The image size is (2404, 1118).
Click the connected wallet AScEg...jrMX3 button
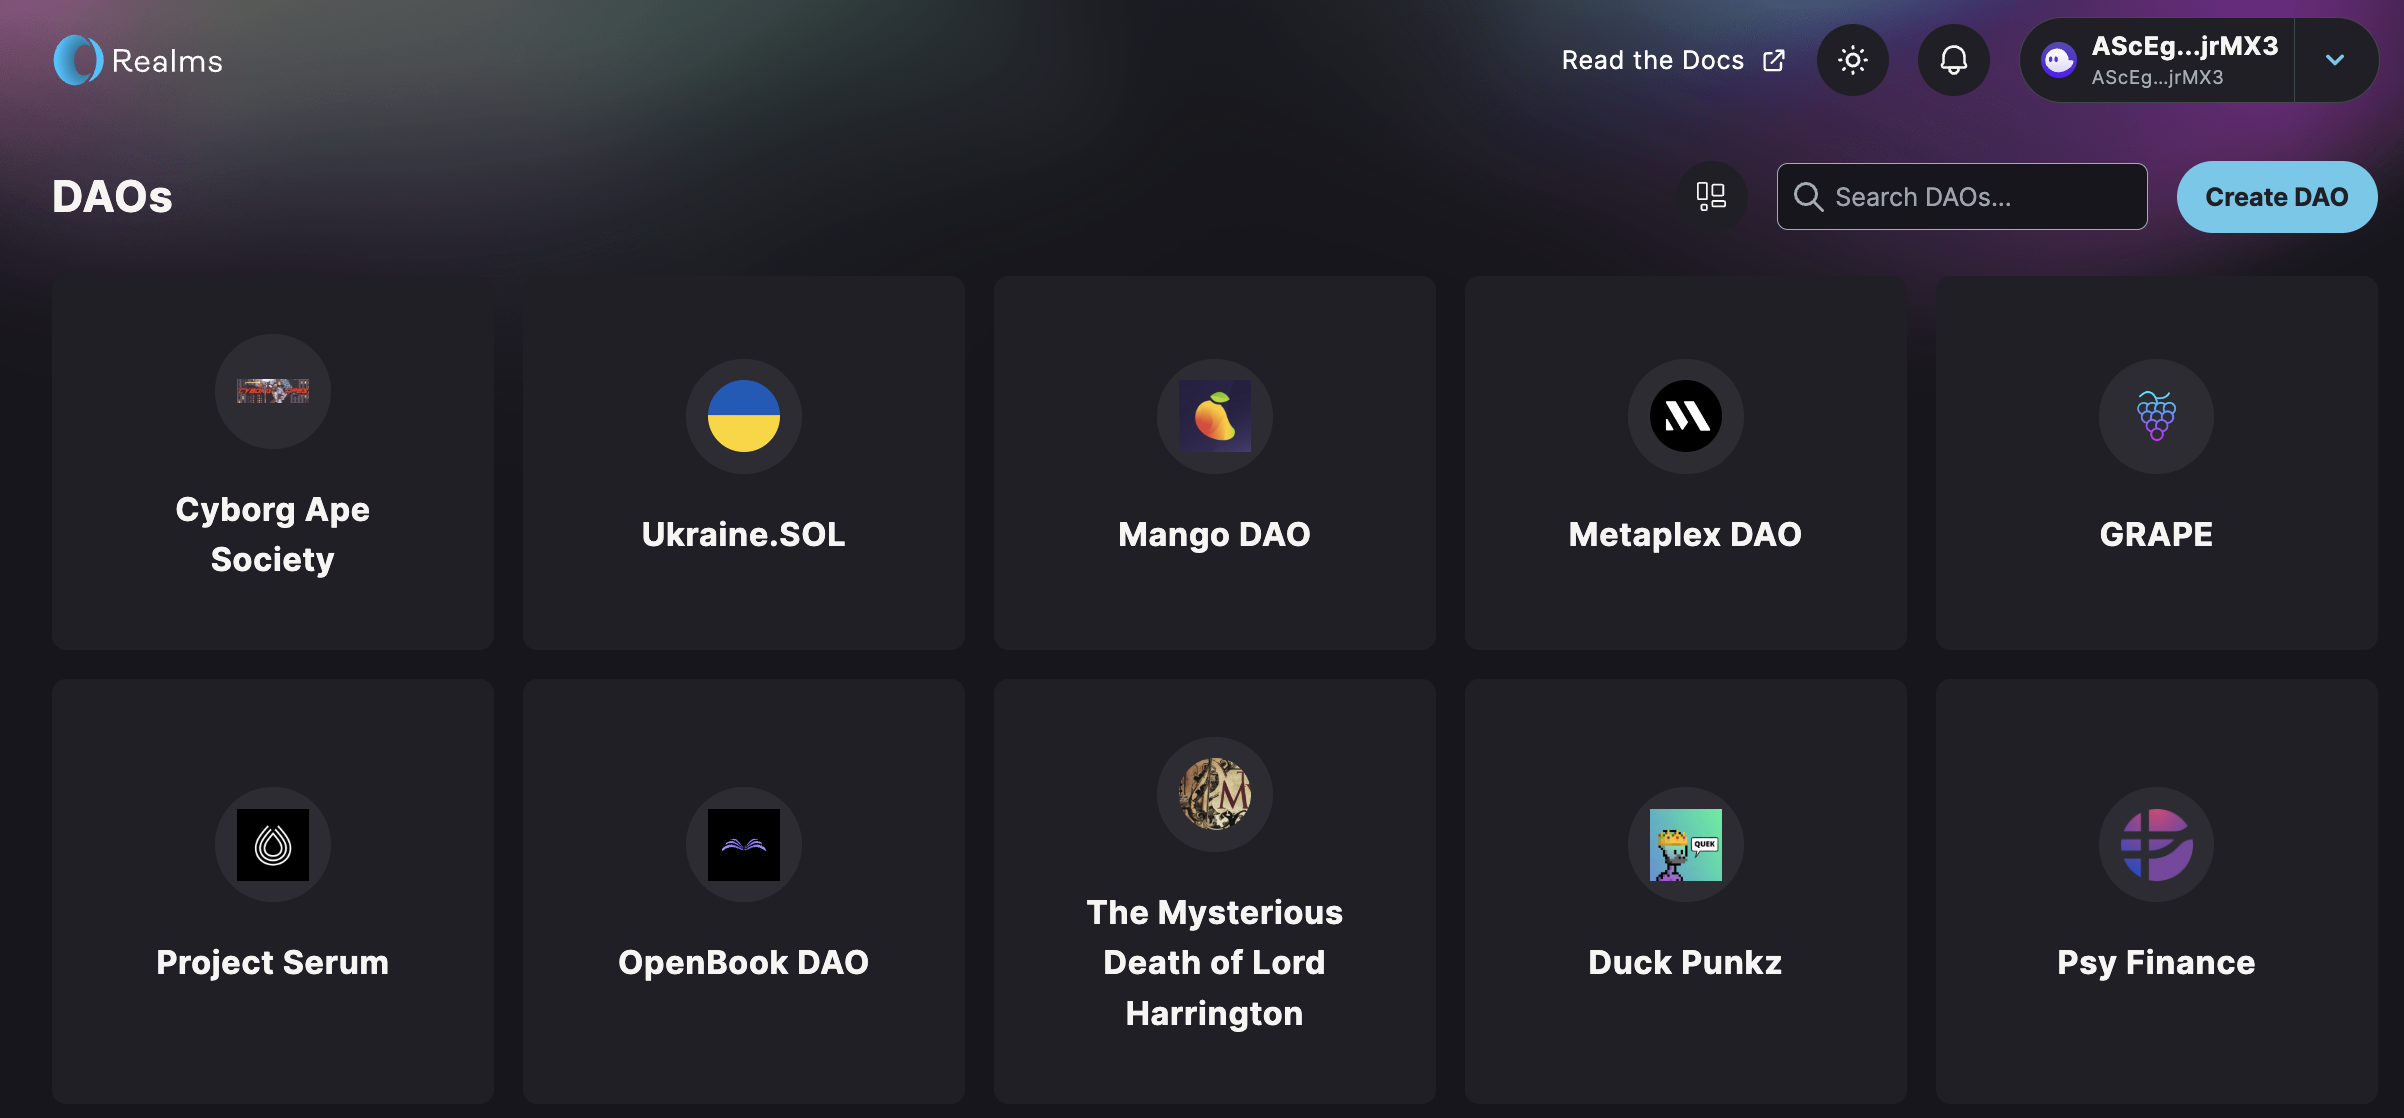(x=2158, y=60)
